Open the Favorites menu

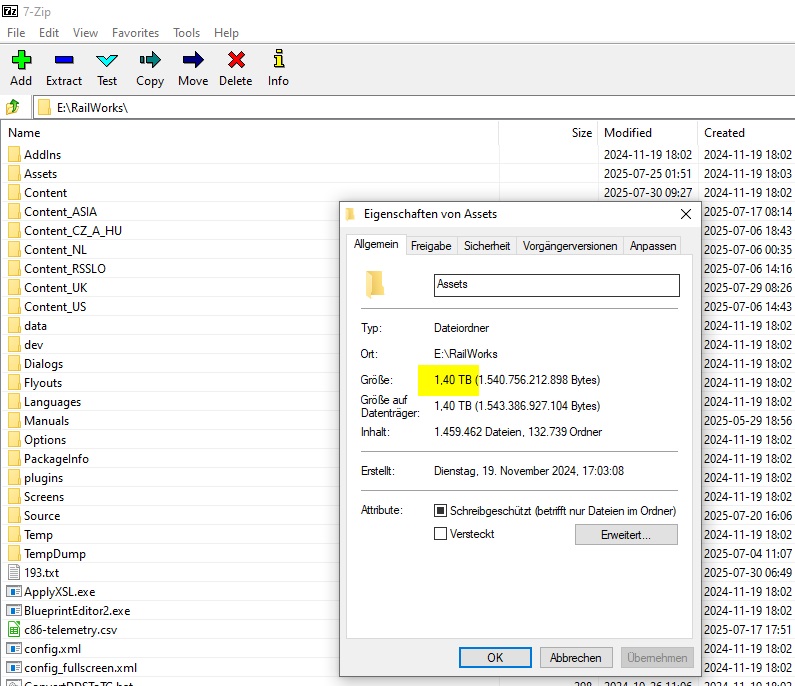coord(135,33)
